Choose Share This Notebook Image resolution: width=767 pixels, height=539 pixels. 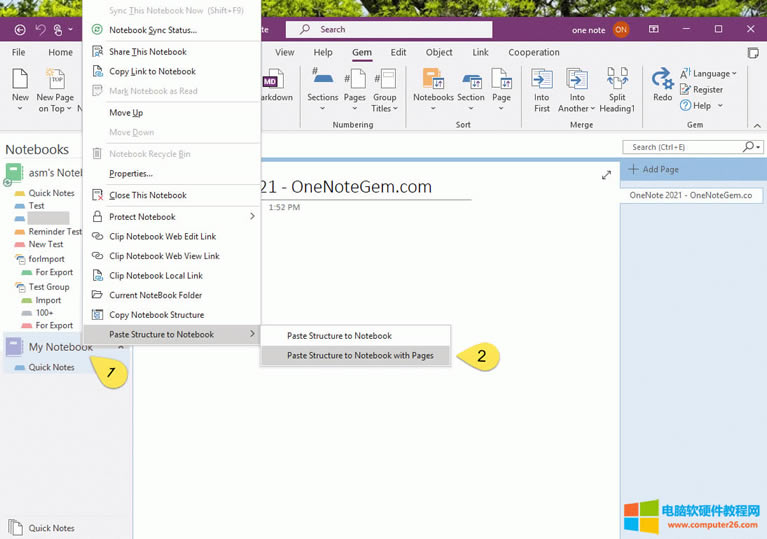[172, 52]
